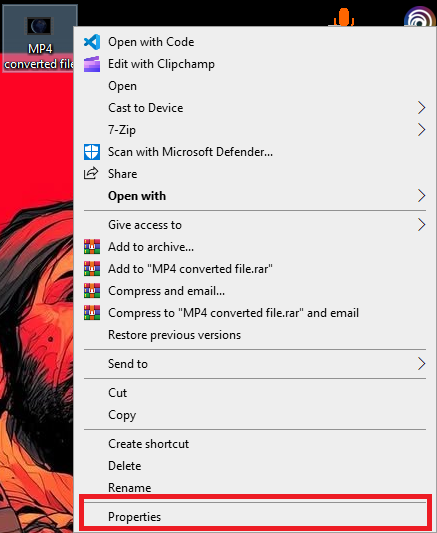Click the WinRAR icon beside Add to archive
Image resolution: width=437 pixels, height=533 pixels.
coord(92,247)
